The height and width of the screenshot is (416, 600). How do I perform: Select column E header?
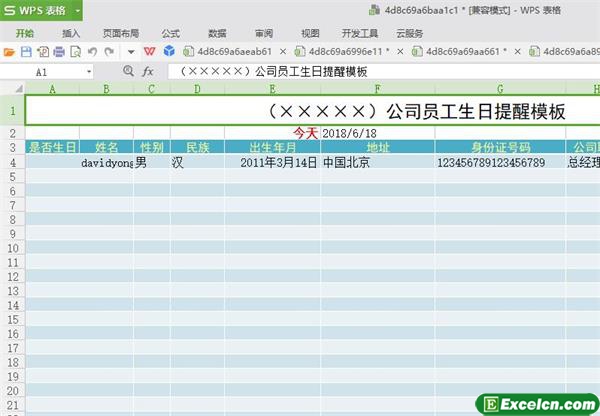tap(272, 89)
